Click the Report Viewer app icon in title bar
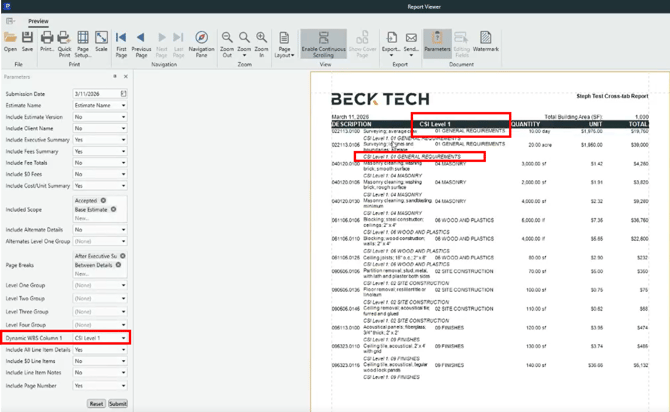The height and width of the screenshot is (412, 670). coord(7,6)
